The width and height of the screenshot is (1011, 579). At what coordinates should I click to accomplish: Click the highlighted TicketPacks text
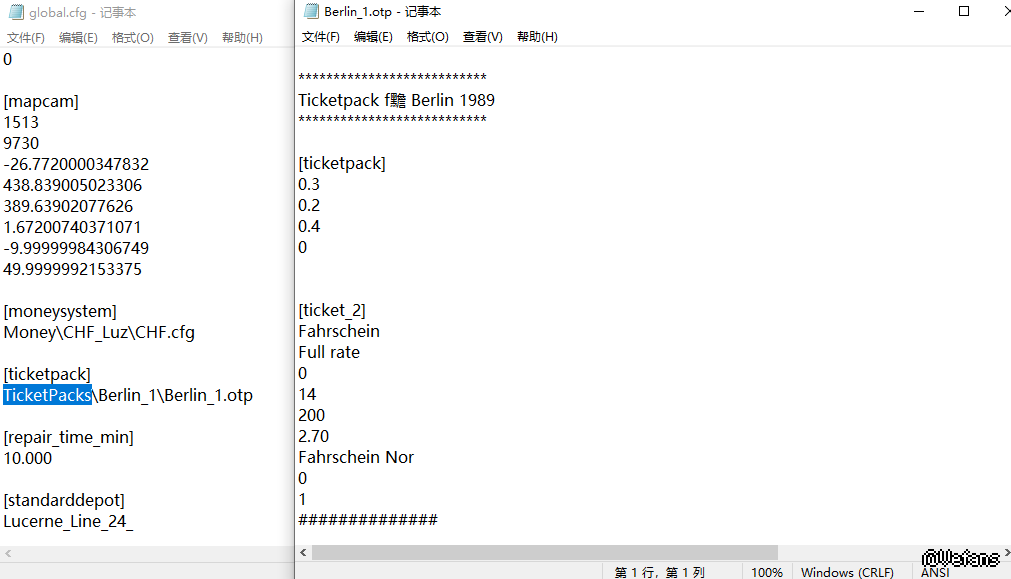click(47, 395)
